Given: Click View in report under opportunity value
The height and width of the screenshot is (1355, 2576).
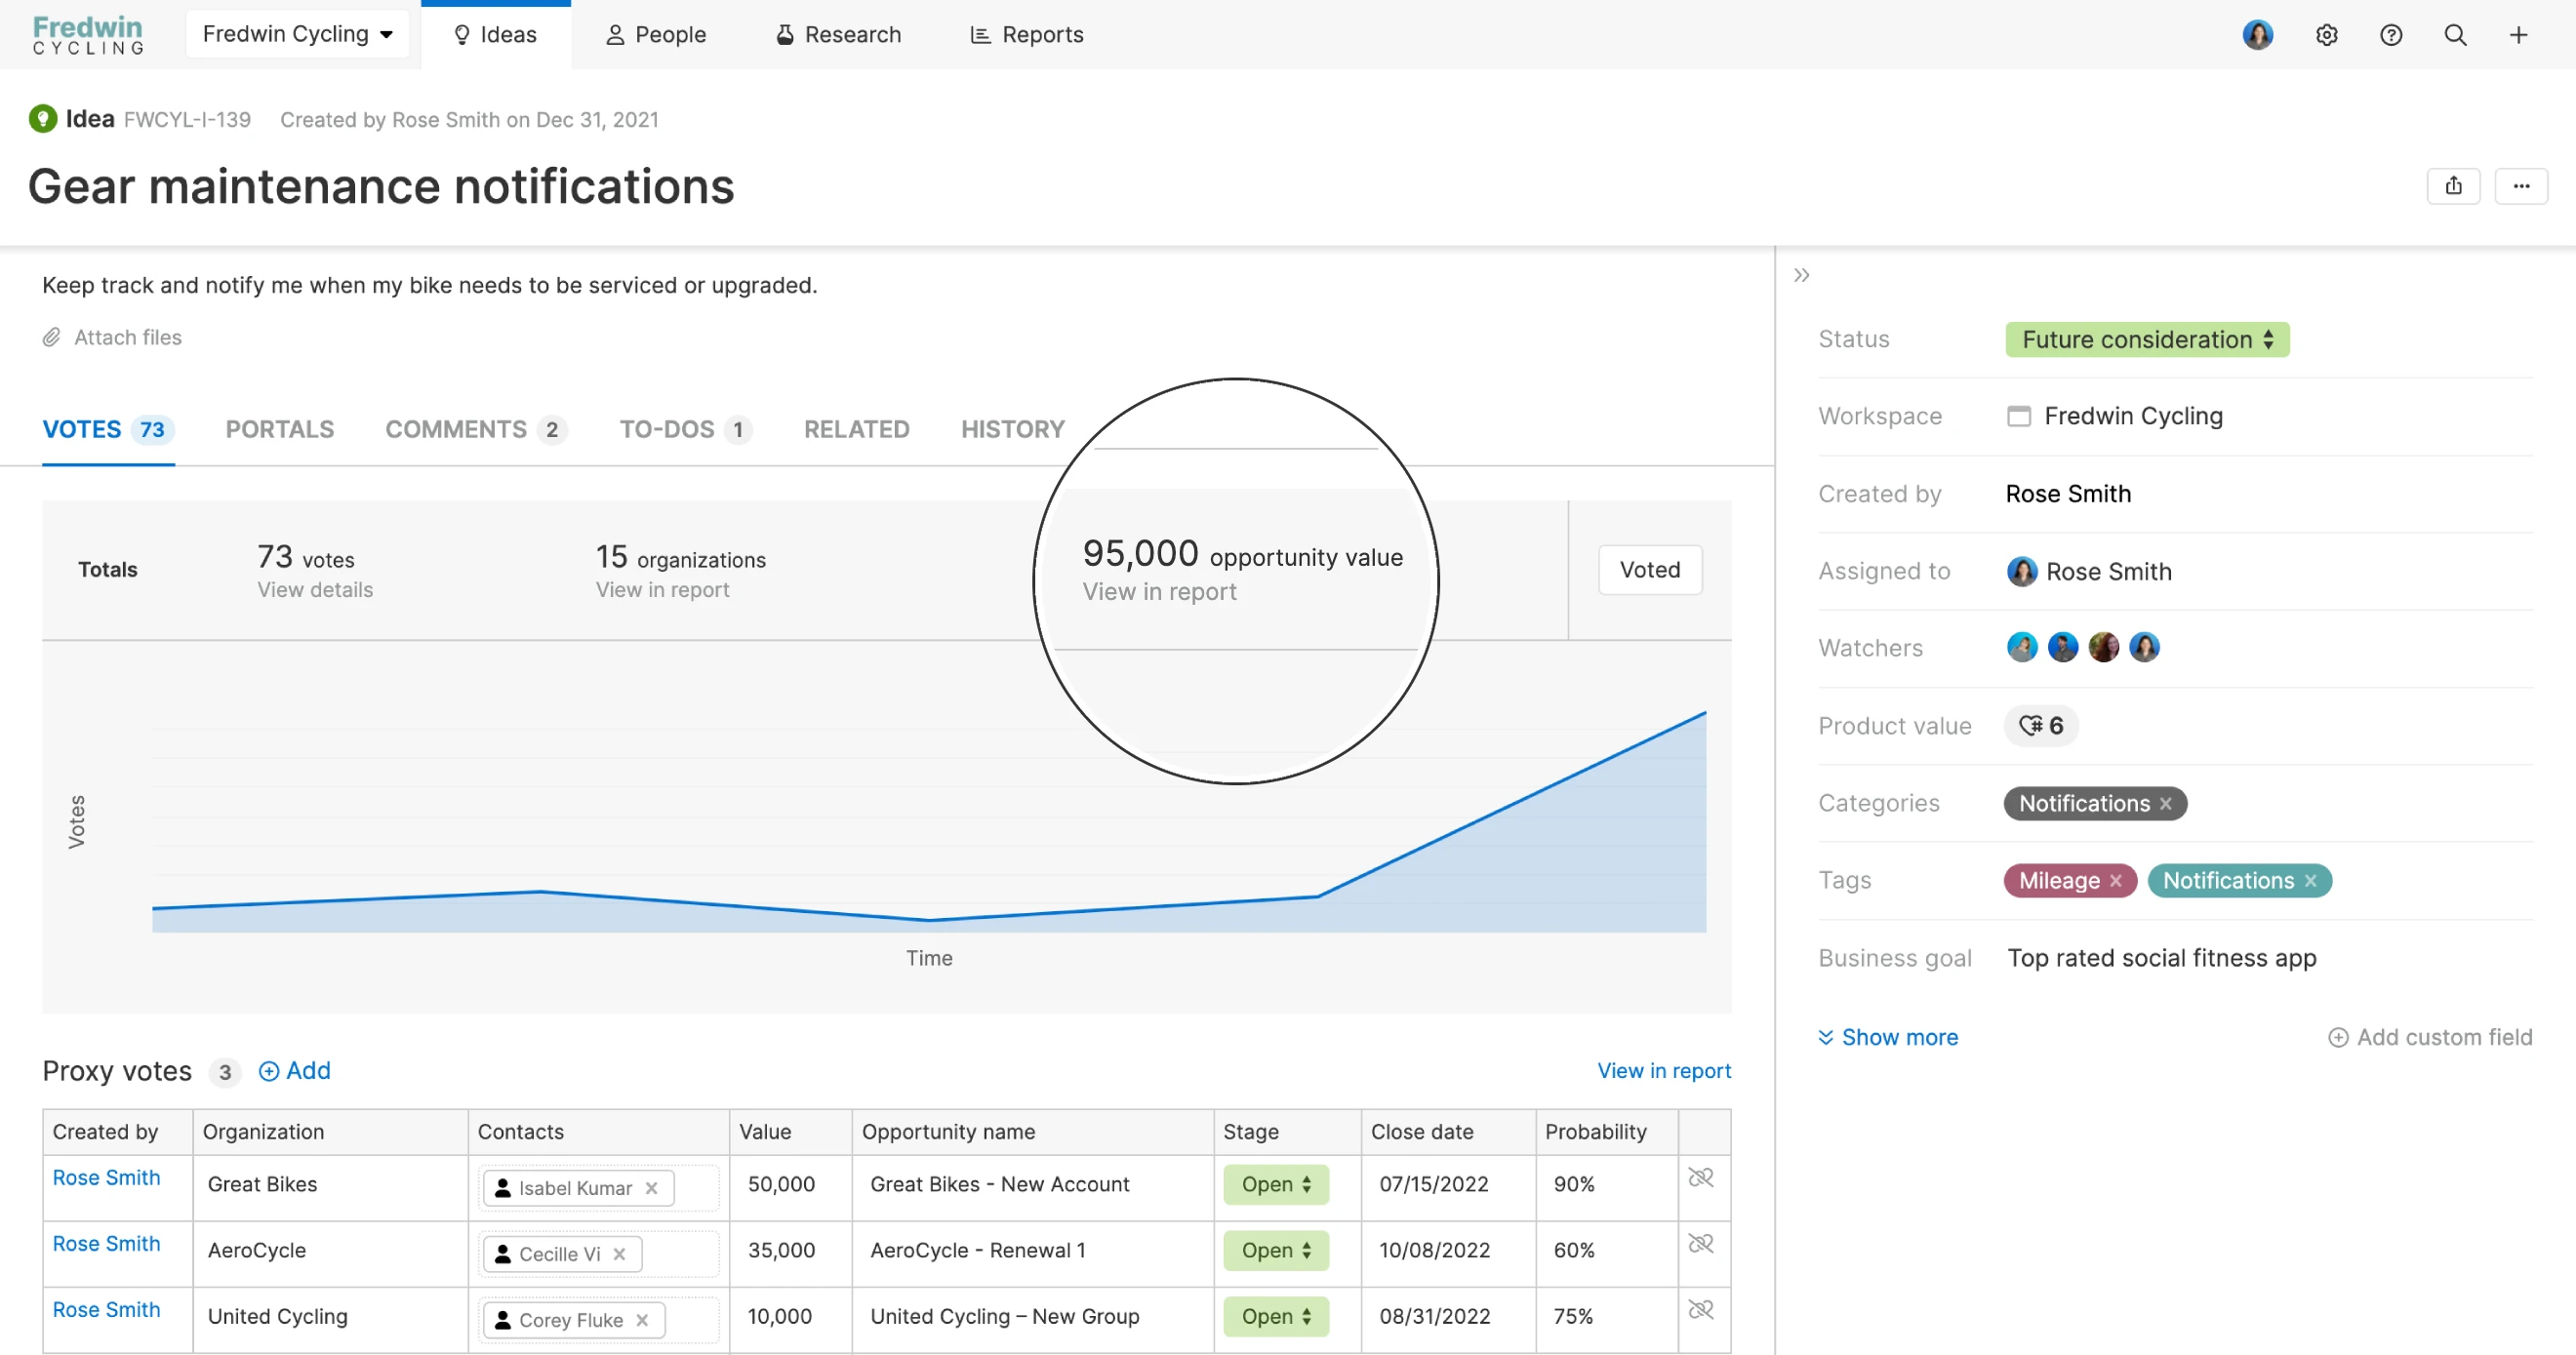Looking at the screenshot, I should point(1159,592).
